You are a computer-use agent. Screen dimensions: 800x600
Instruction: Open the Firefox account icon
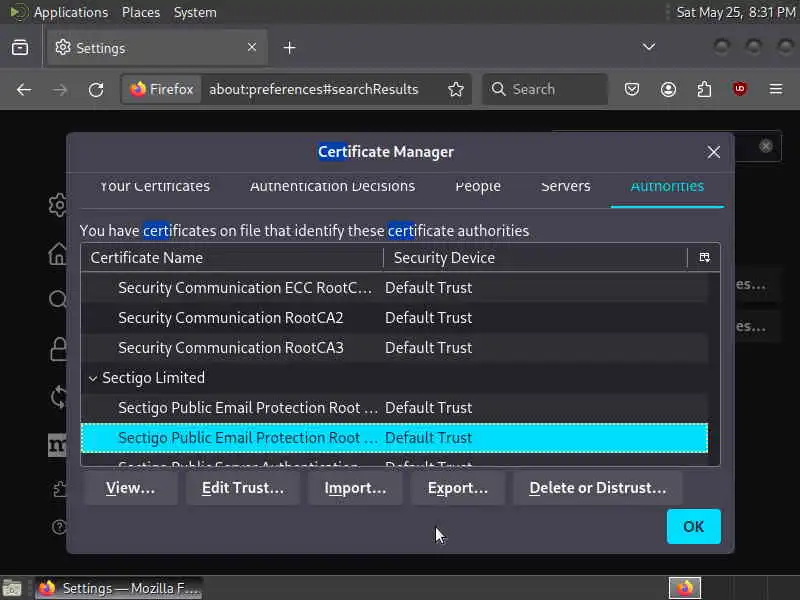coord(668,89)
